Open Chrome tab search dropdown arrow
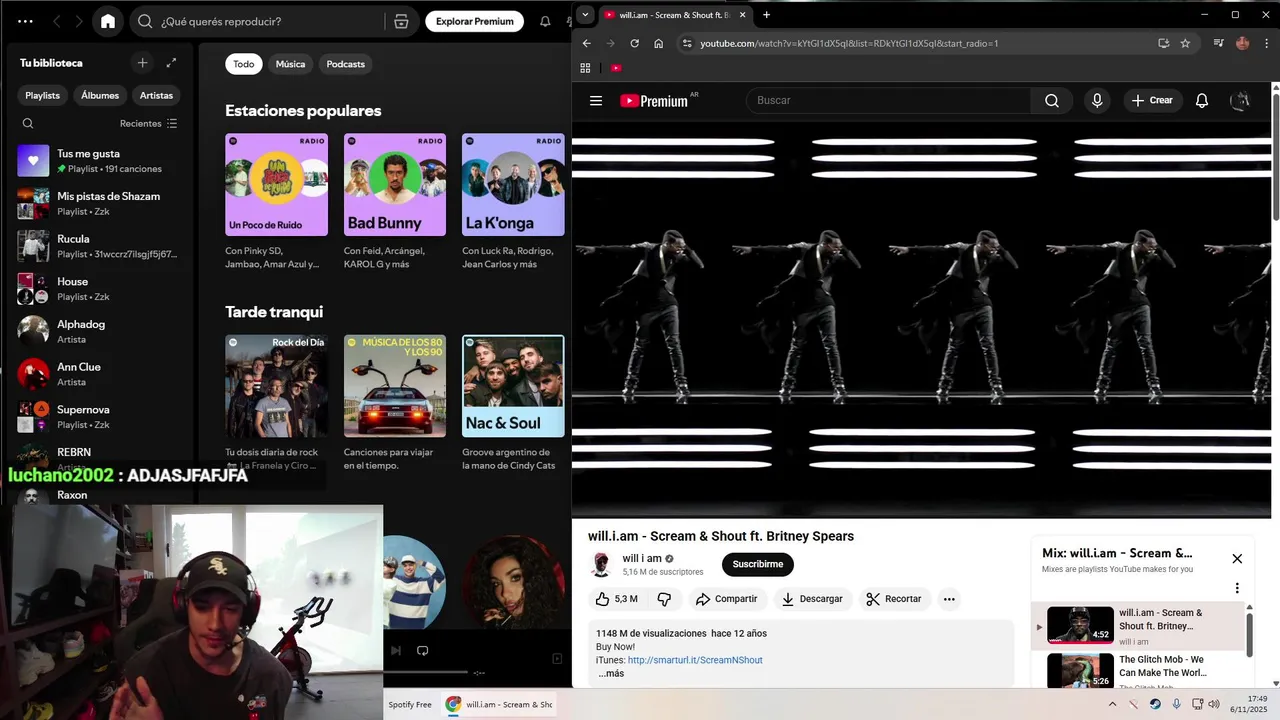Viewport: 1280px width, 720px height. [585, 15]
